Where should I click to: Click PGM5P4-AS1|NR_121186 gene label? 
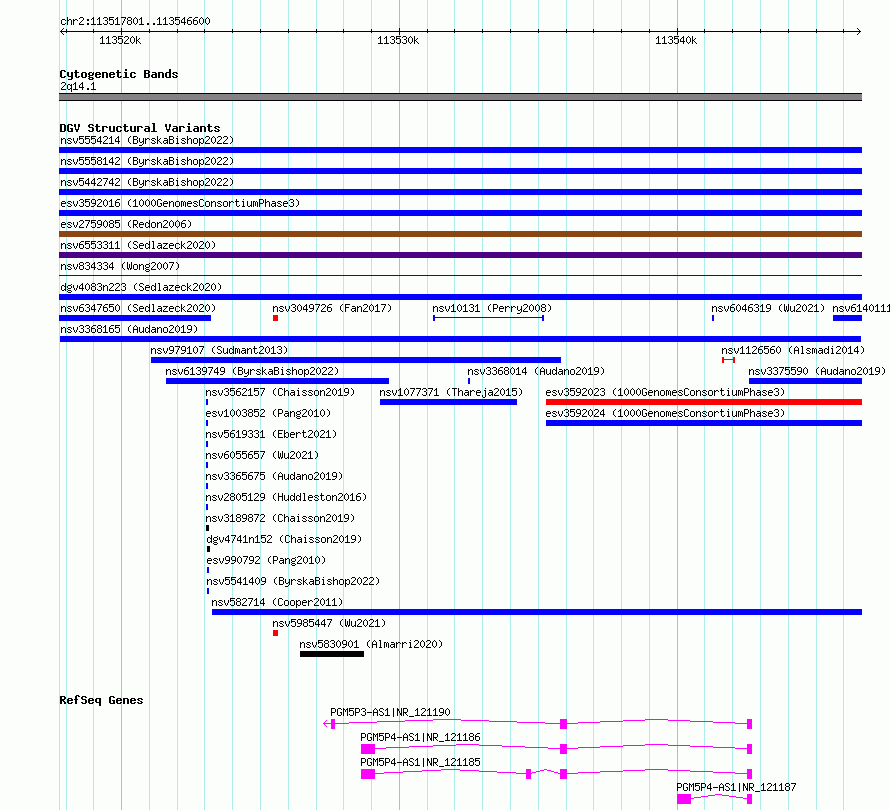click(421, 737)
